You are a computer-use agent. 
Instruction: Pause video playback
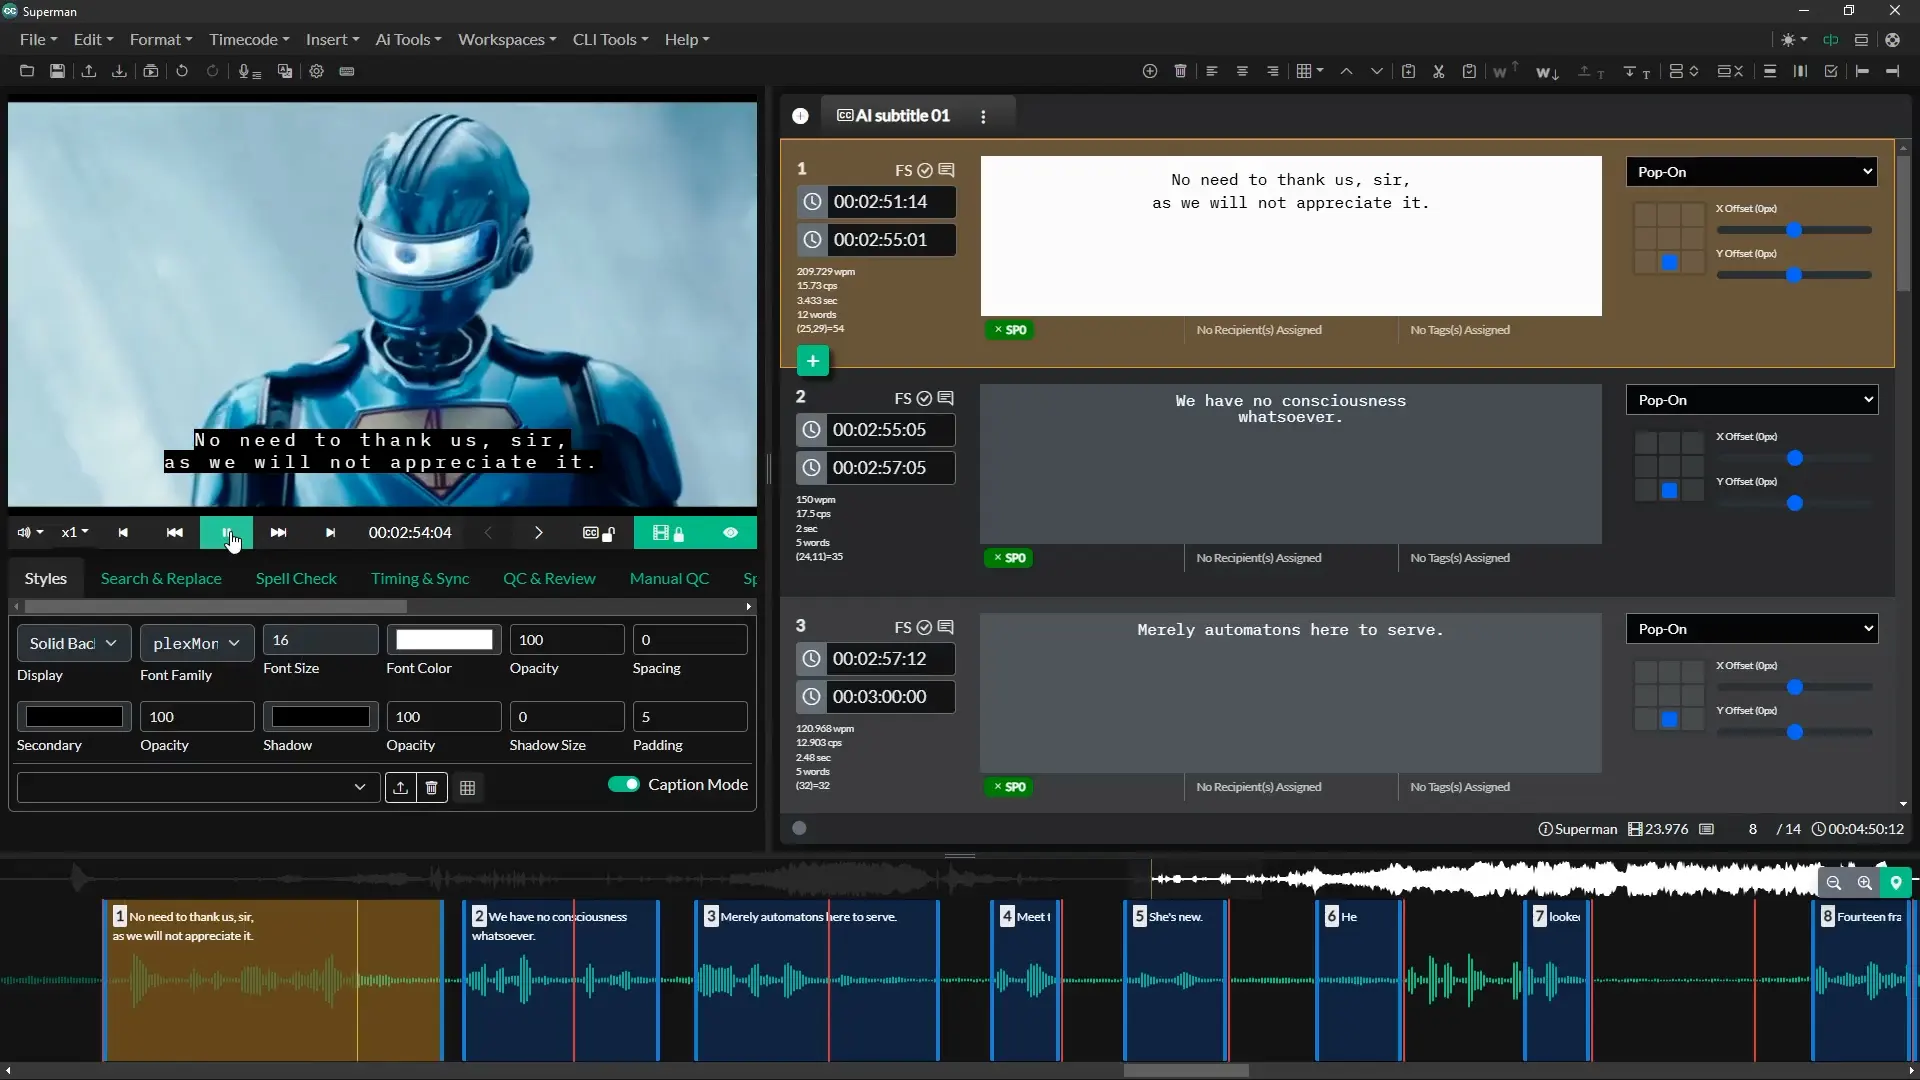(226, 533)
